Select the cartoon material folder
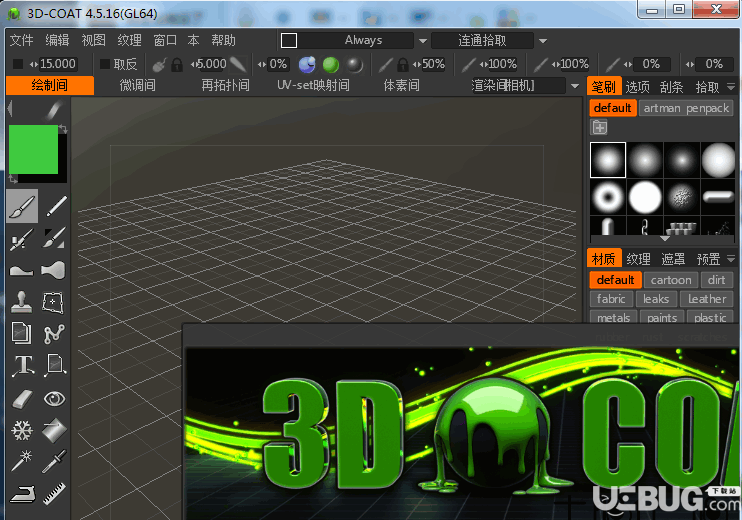This screenshot has width=742, height=520. coord(671,280)
